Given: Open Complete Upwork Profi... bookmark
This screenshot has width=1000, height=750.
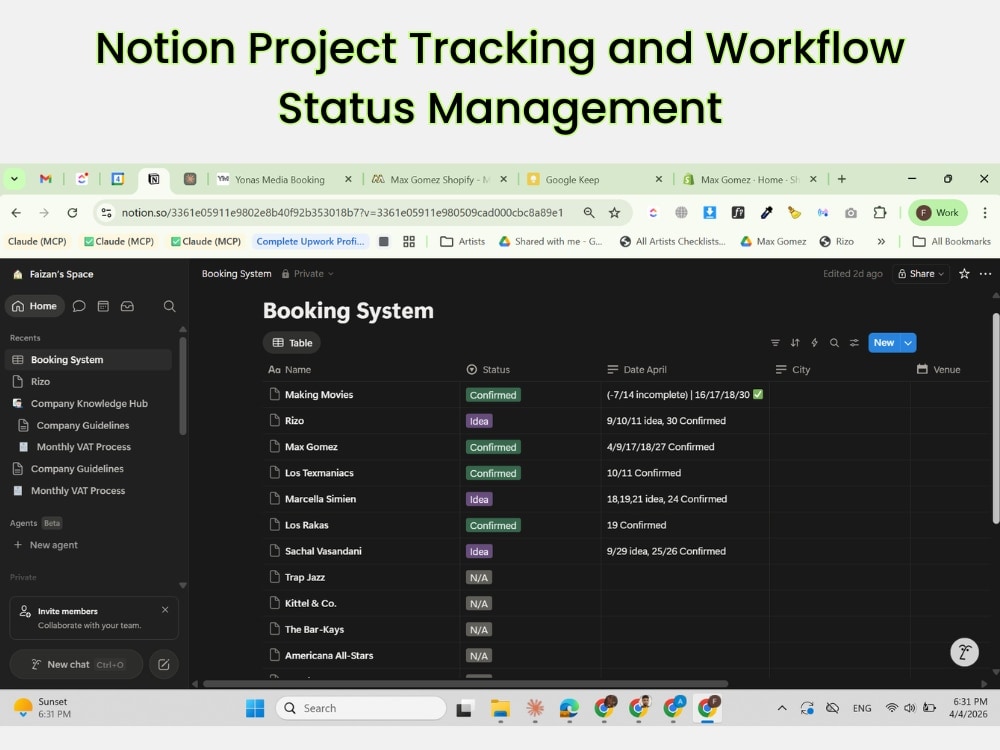Looking at the screenshot, I should click(x=310, y=242).
